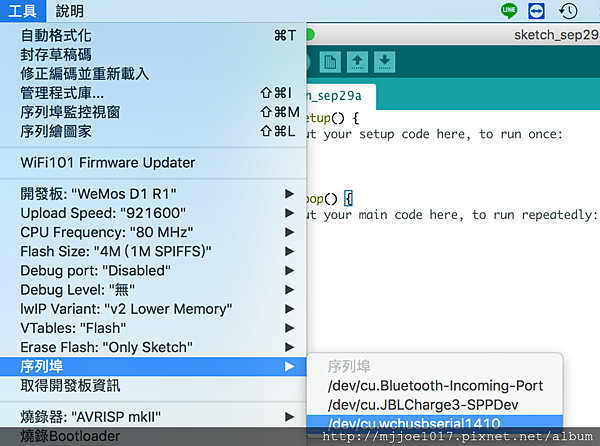600x446 pixels.
Task: Open the LINE menu bar icon
Action: tap(509, 11)
